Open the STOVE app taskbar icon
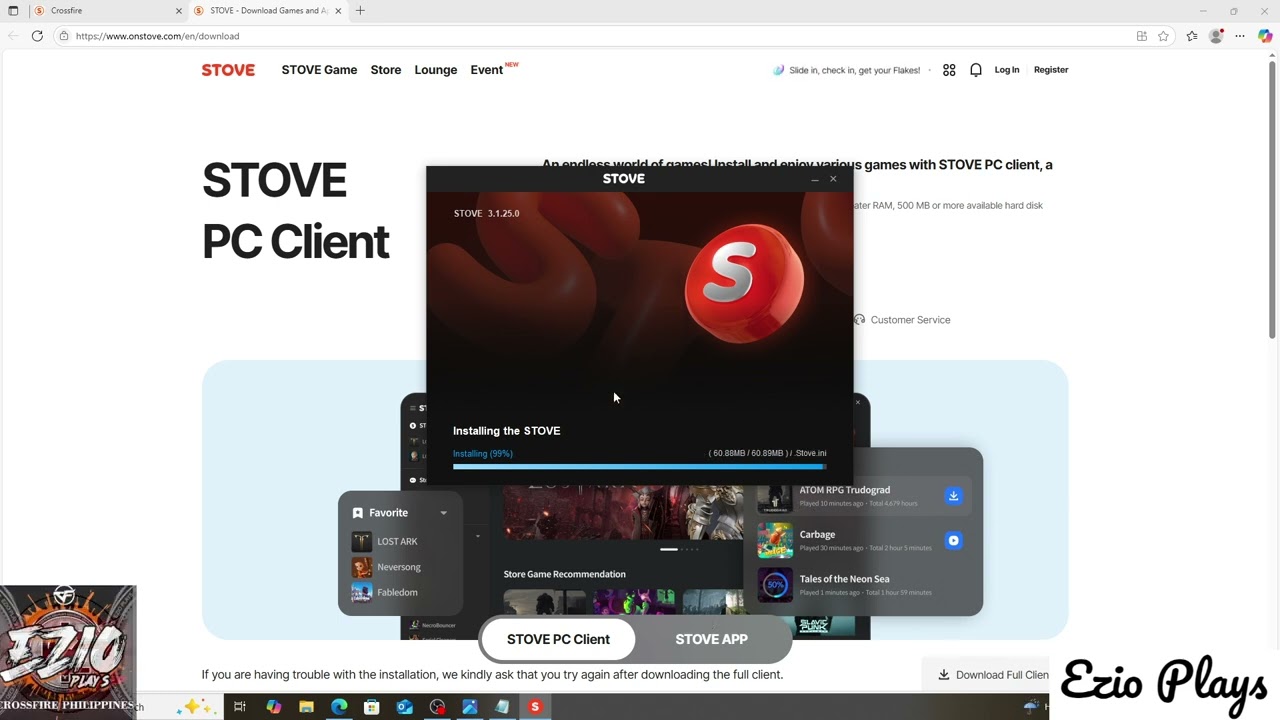This screenshot has height=720, width=1280. click(x=535, y=707)
